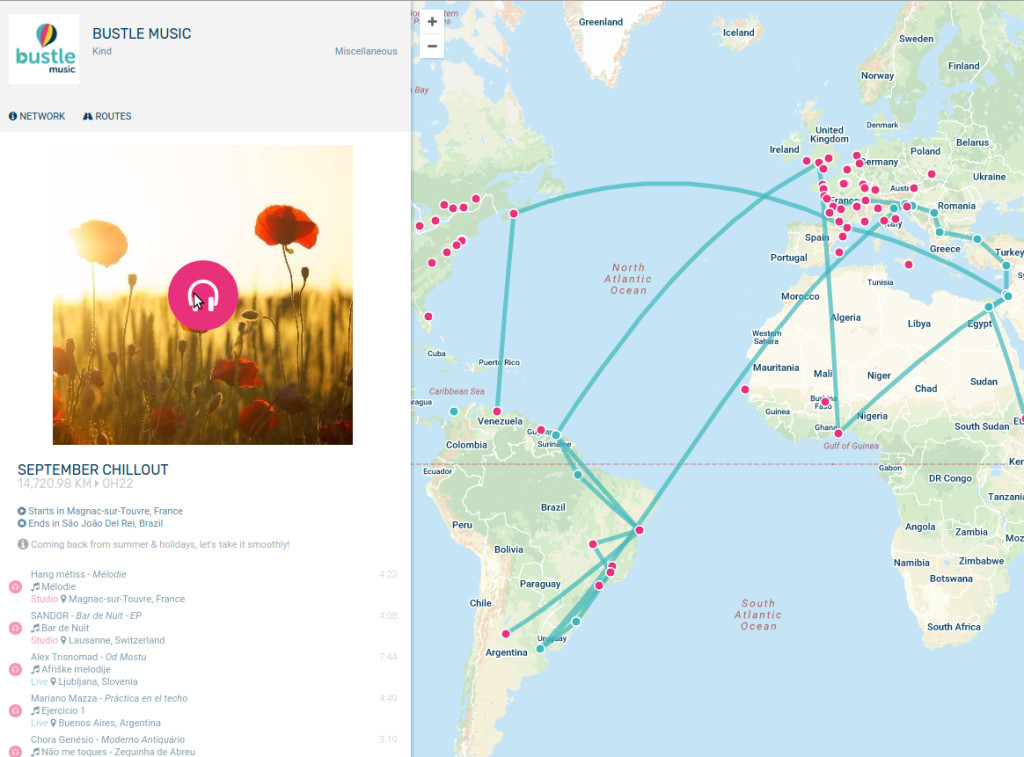This screenshot has width=1024, height=757.
Task: Click the Studio tag under Mélodie
Action: 44,599
